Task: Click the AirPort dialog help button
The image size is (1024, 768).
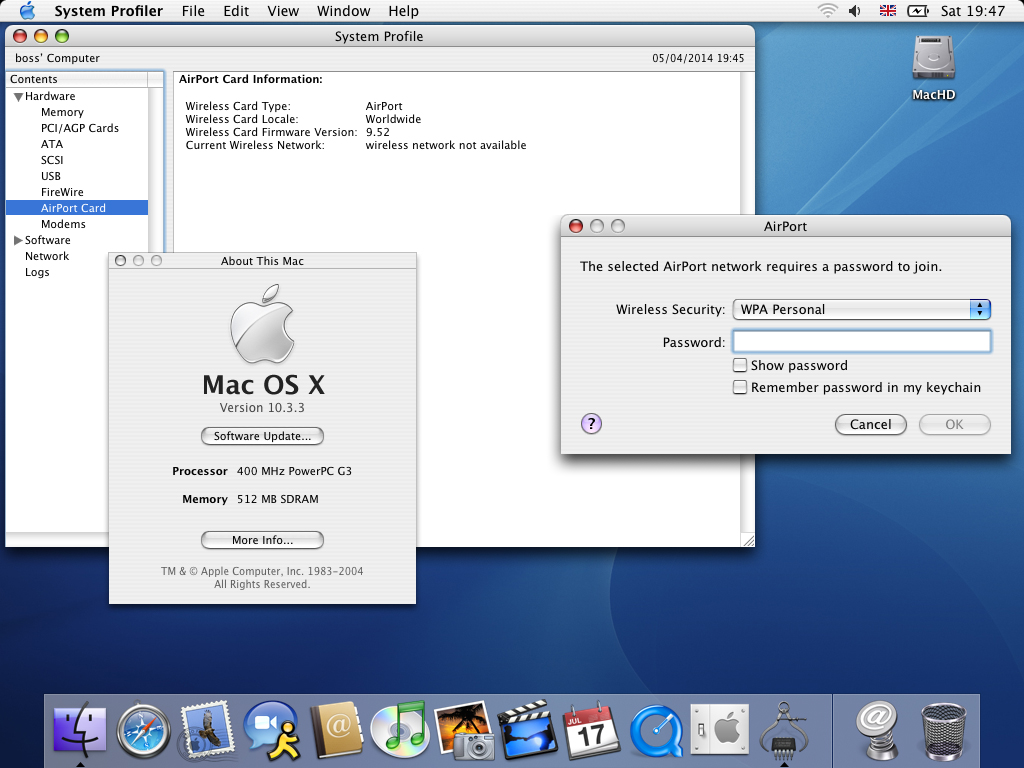Action: point(591,424)
